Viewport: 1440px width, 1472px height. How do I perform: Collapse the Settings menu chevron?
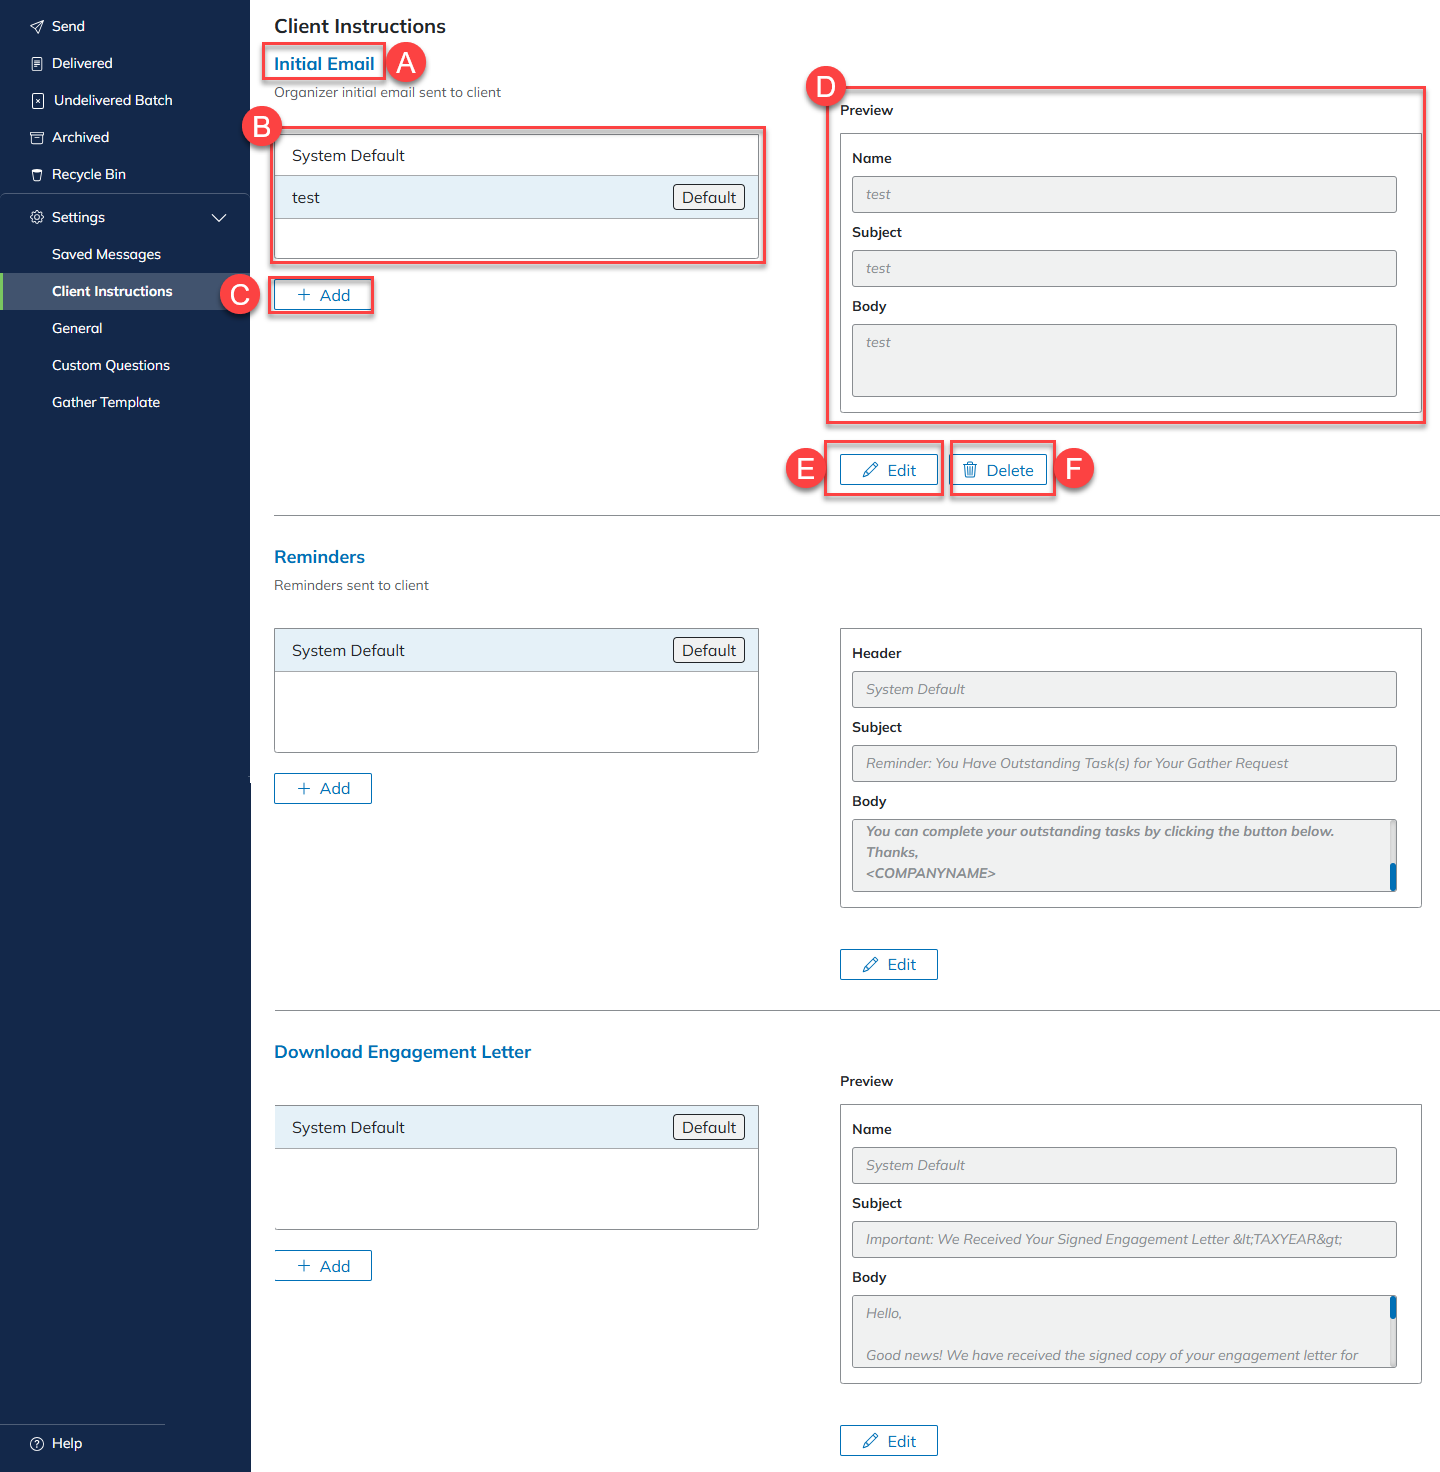[x=219, y=218]
